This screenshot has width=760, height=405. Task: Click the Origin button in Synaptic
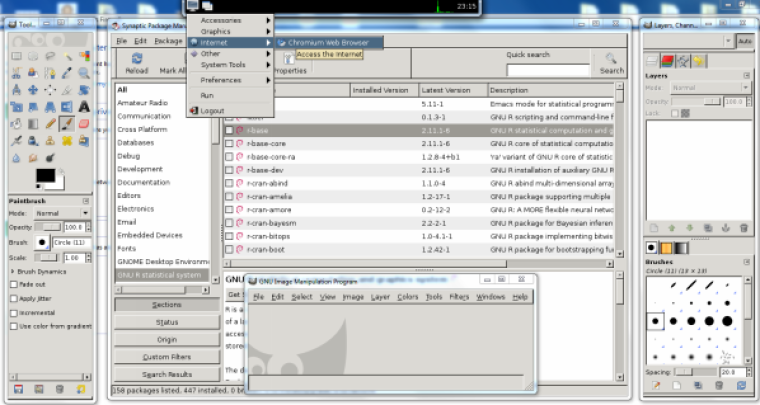[167, 340]
